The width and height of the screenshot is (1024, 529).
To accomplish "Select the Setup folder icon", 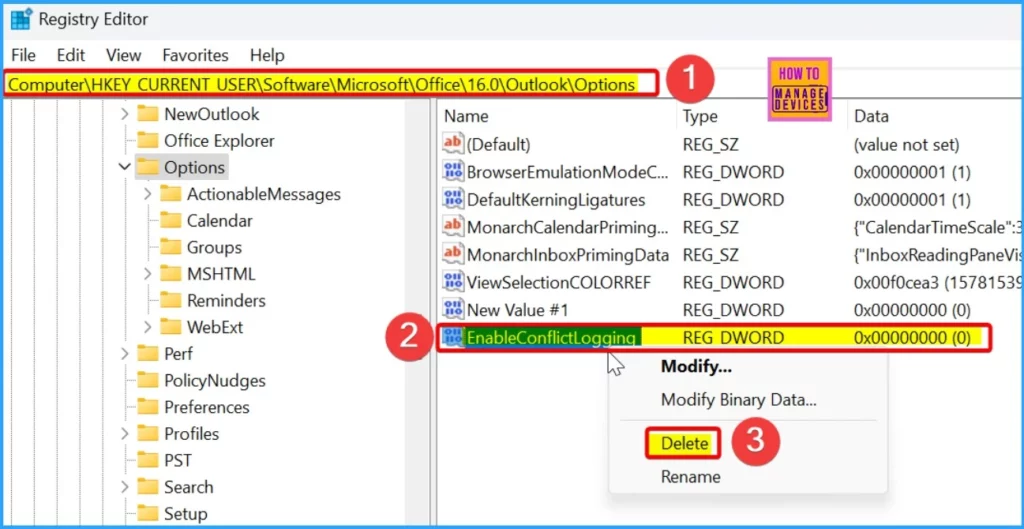I will click(x=148, y=514).
